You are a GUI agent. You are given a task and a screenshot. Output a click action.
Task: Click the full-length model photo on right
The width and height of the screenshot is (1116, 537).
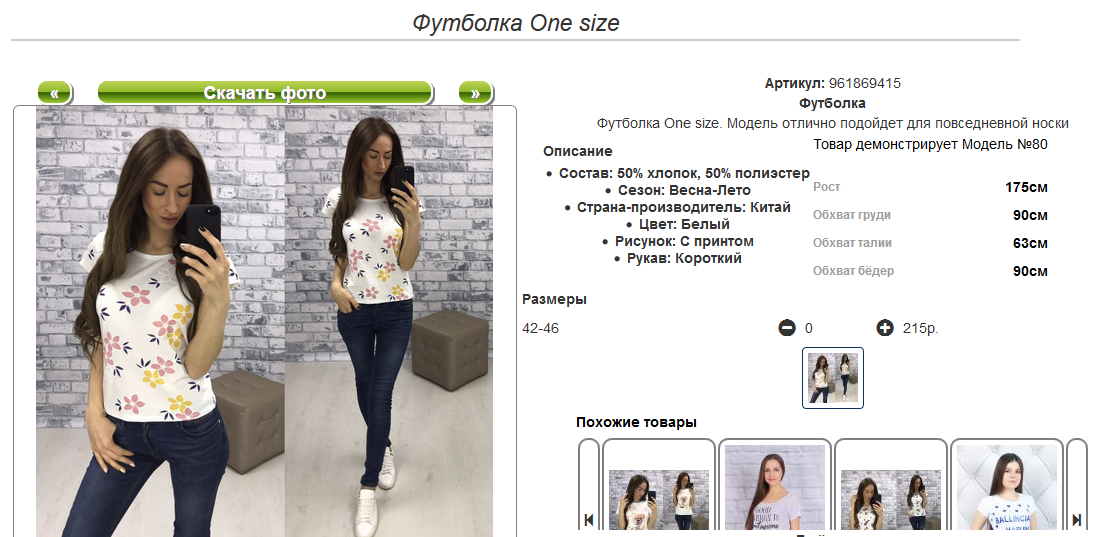click(389, 321)
